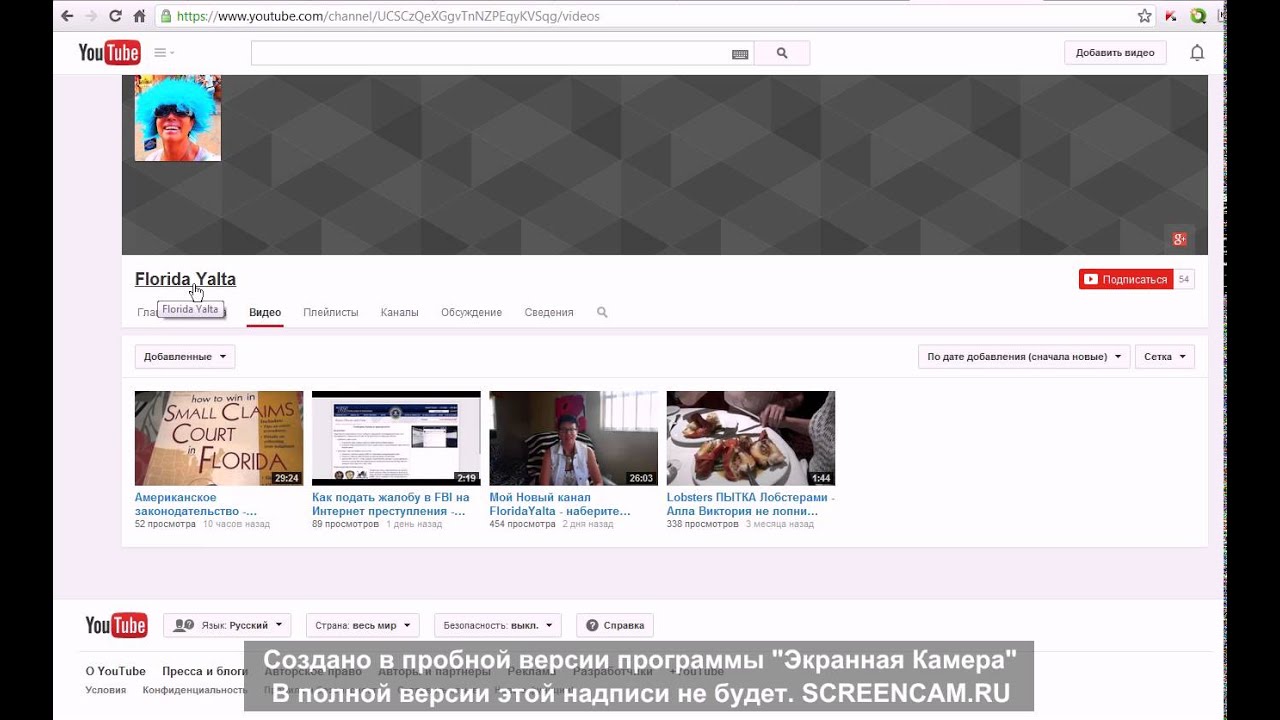Screen dimensions: 1280x720
Task: Open Small Claims Court Florida video thumbnail
Action: coord(219,438)
